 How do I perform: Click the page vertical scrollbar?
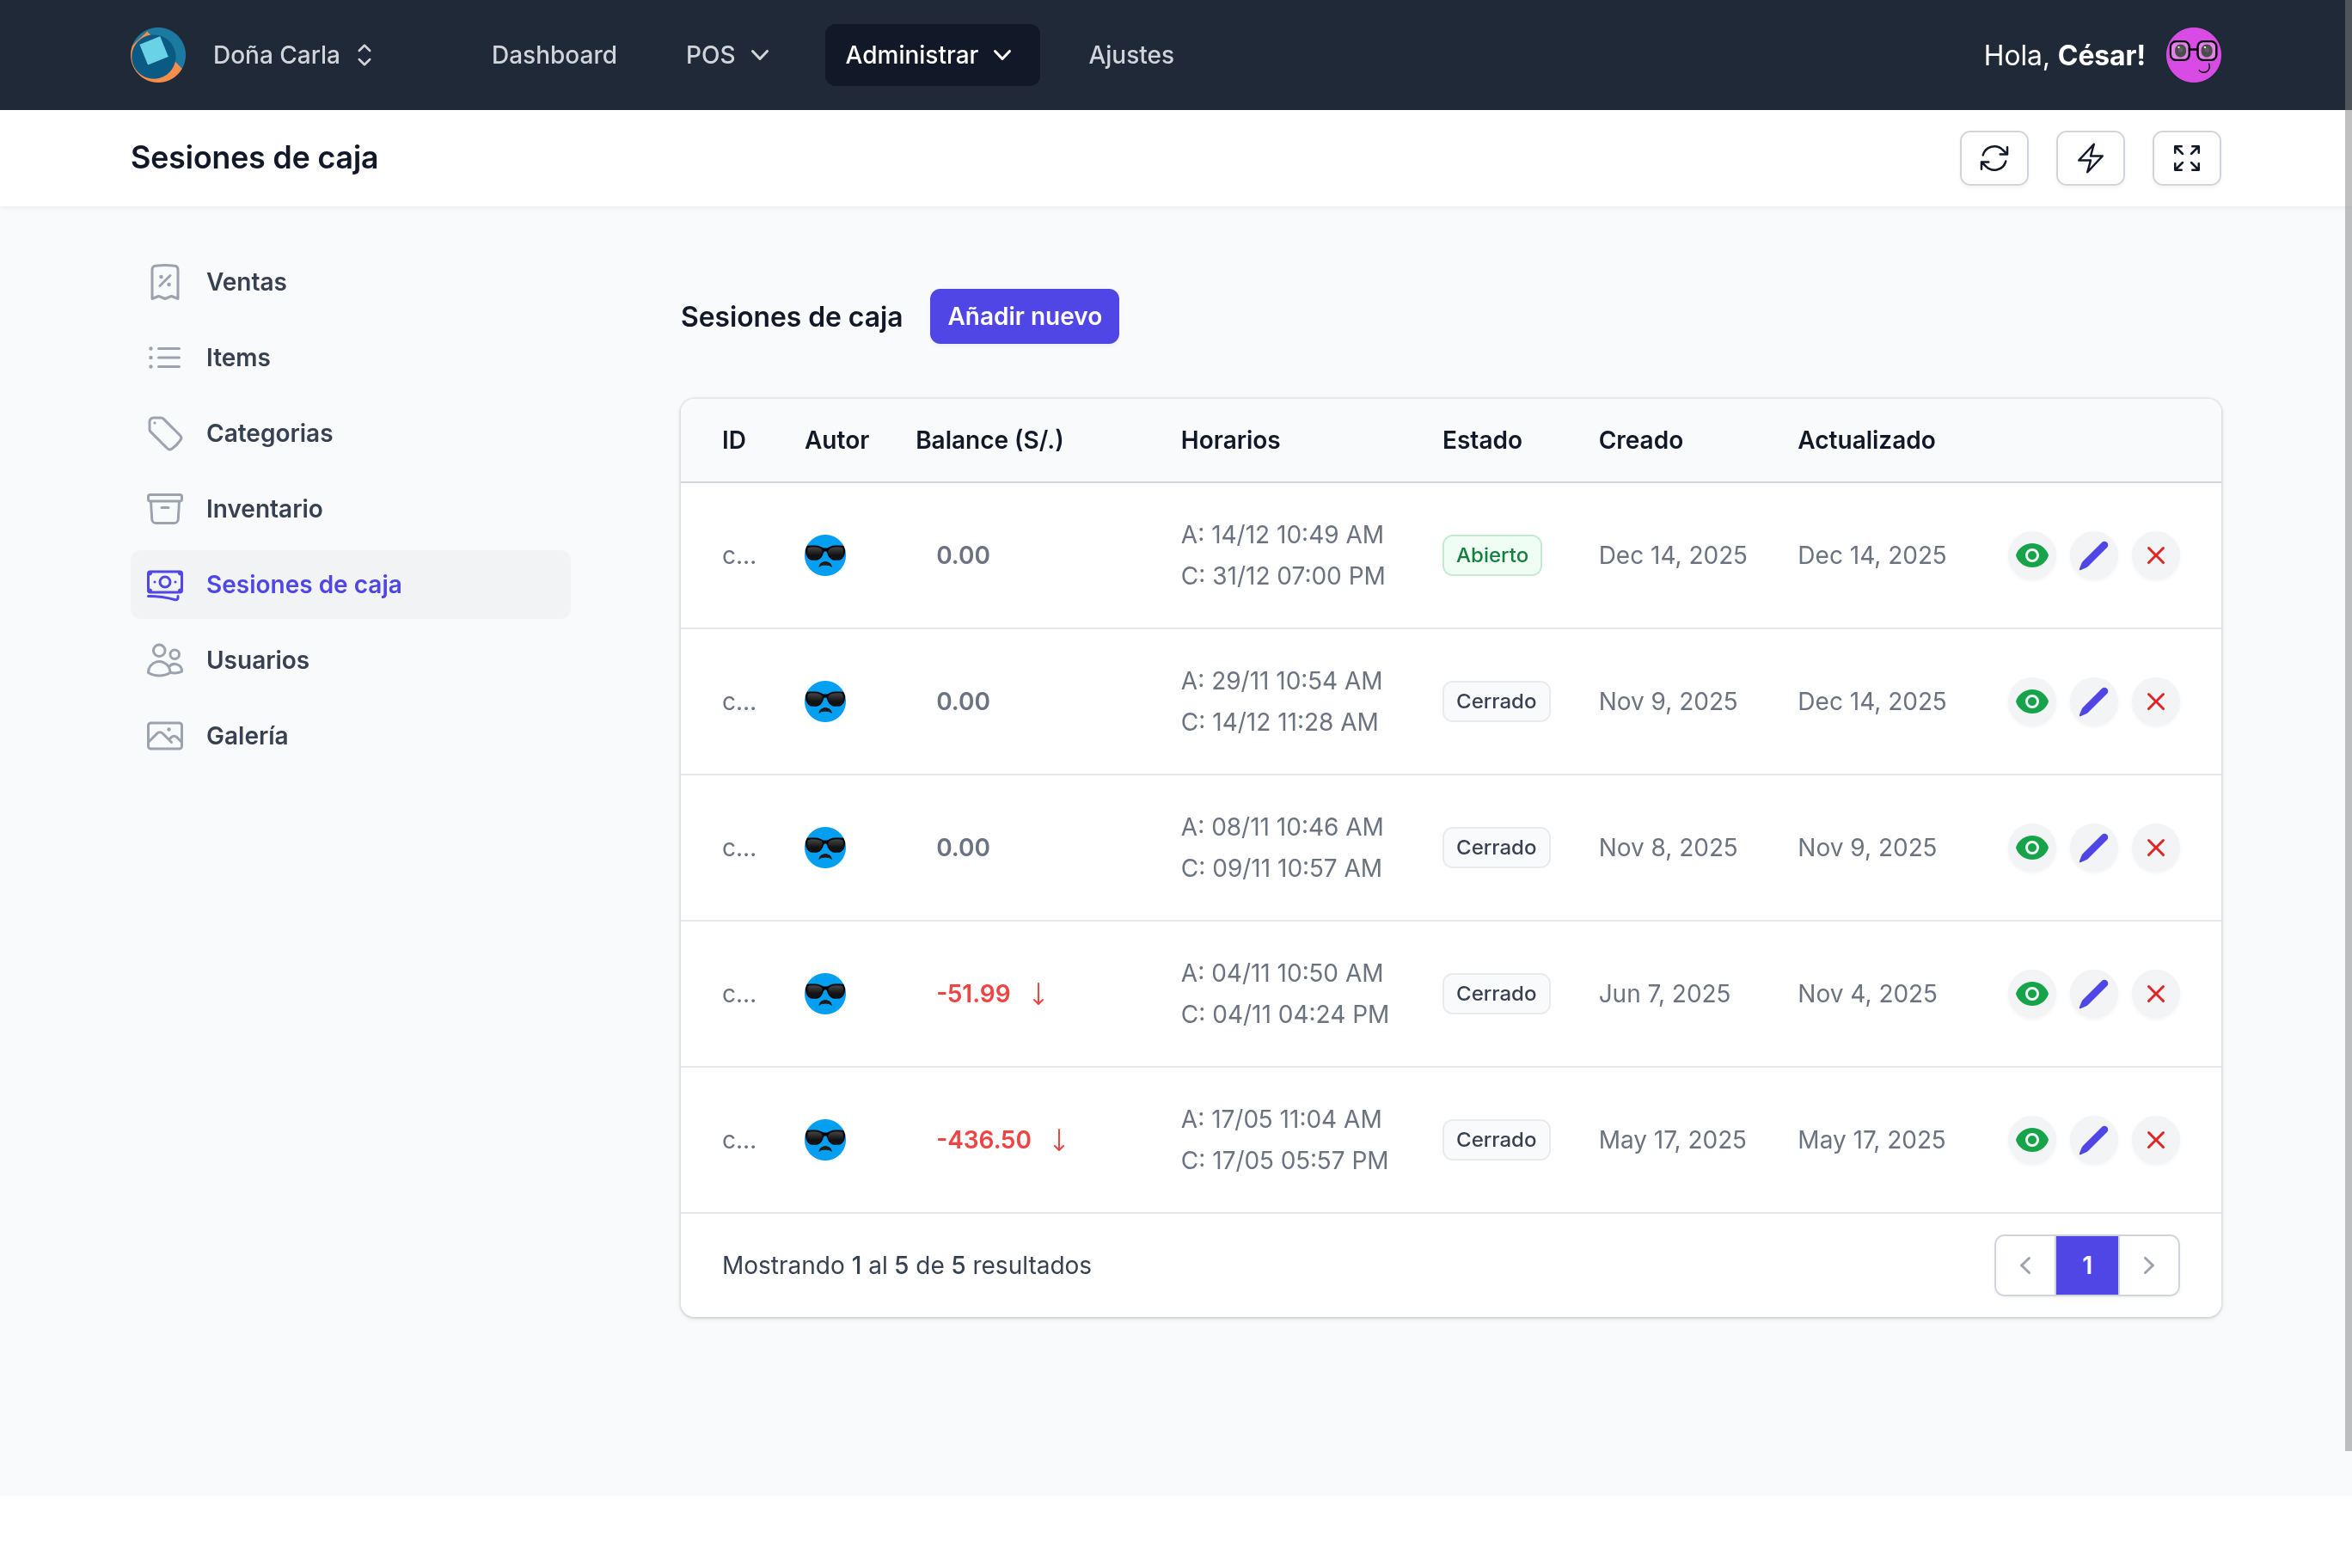click(2348, 725)
